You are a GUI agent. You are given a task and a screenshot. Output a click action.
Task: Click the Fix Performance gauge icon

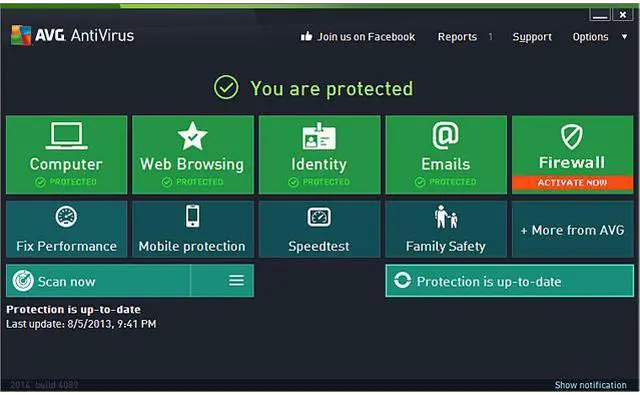pos(66,217)
